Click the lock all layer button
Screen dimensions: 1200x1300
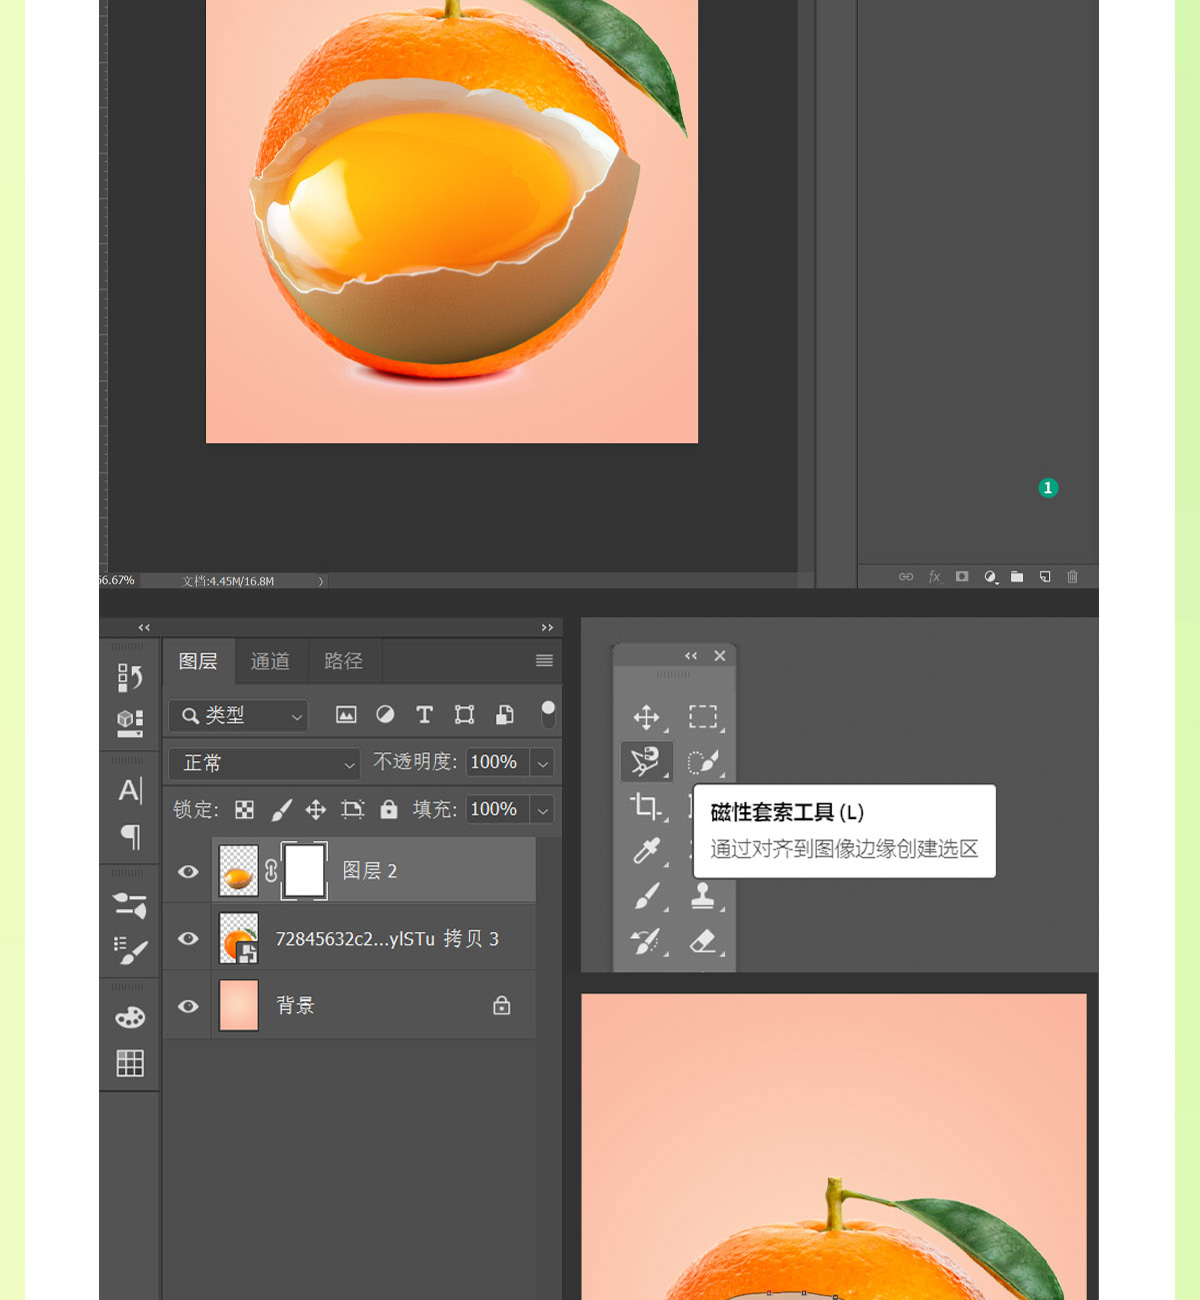[x=389, y=809]
